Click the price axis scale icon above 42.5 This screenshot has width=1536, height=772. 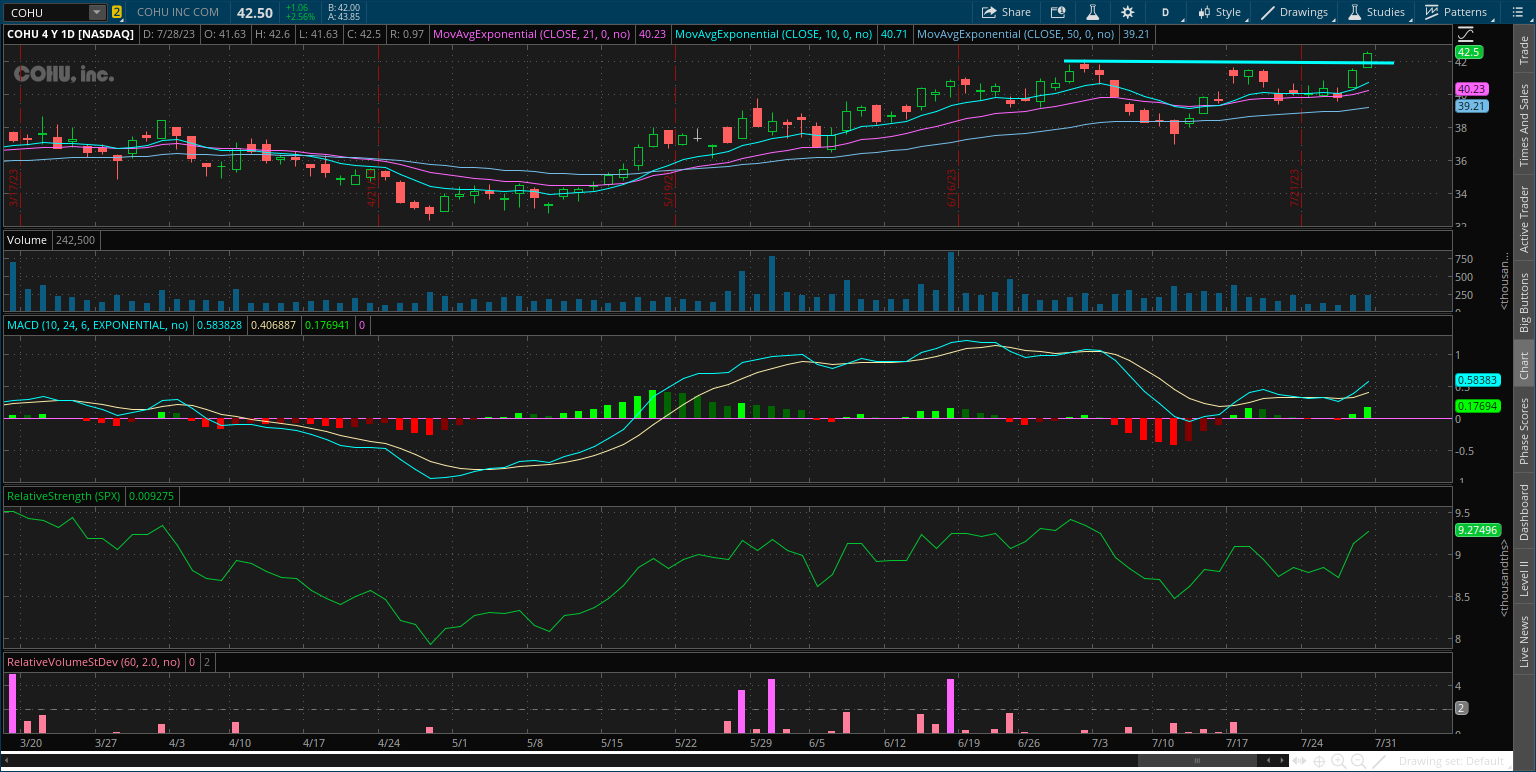click(x=1467, y=34)
